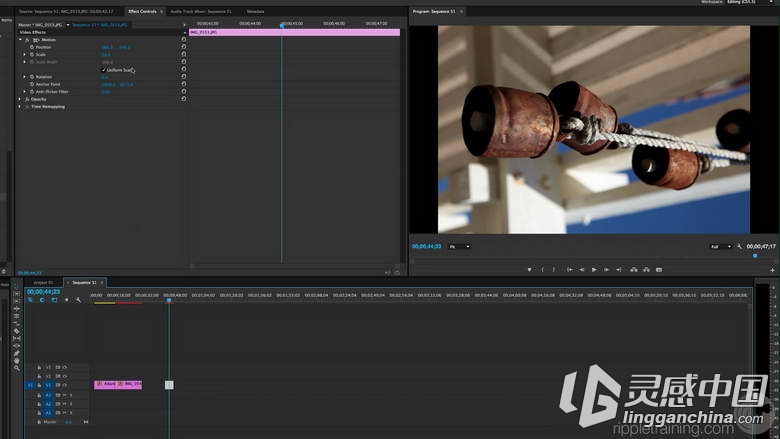Go to In point in Program monitor
This screenshot has width=780, height=439.
point(570,269)
